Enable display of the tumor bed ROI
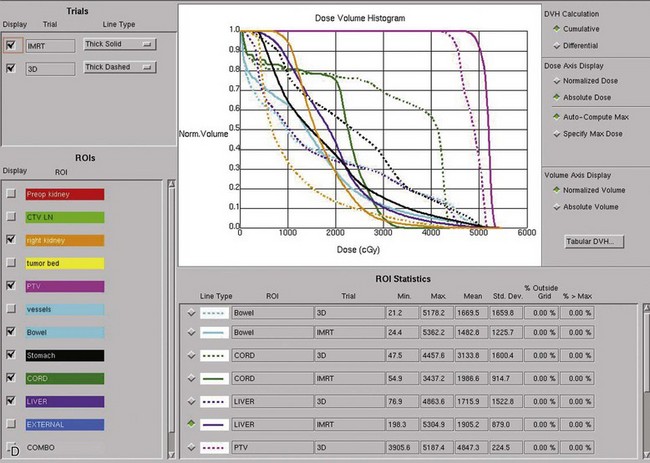This screenshot has height=463, width=650. tap(11, 263)
